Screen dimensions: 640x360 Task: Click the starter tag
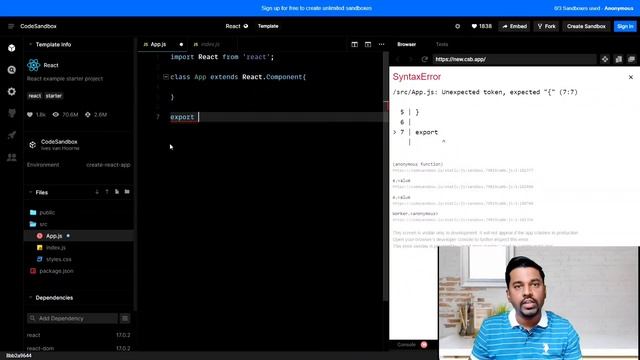tap(54, 96)
